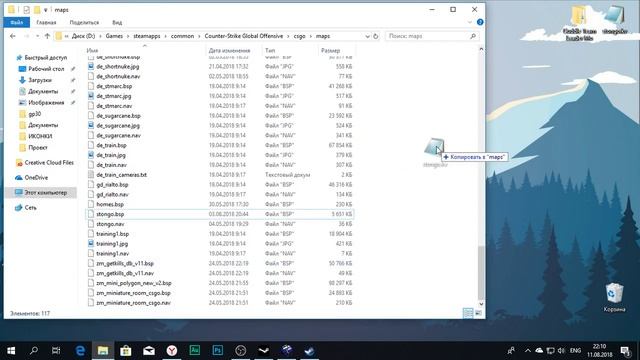Select Изображения in sidebar
The width and height of the screenshot is (640, 360).
pos(46,103)
